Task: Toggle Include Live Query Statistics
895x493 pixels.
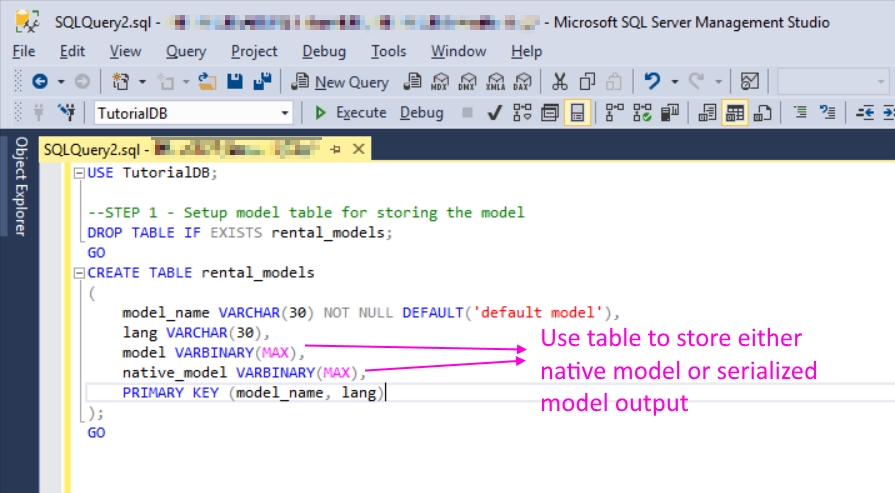Action: pos(642,112)
